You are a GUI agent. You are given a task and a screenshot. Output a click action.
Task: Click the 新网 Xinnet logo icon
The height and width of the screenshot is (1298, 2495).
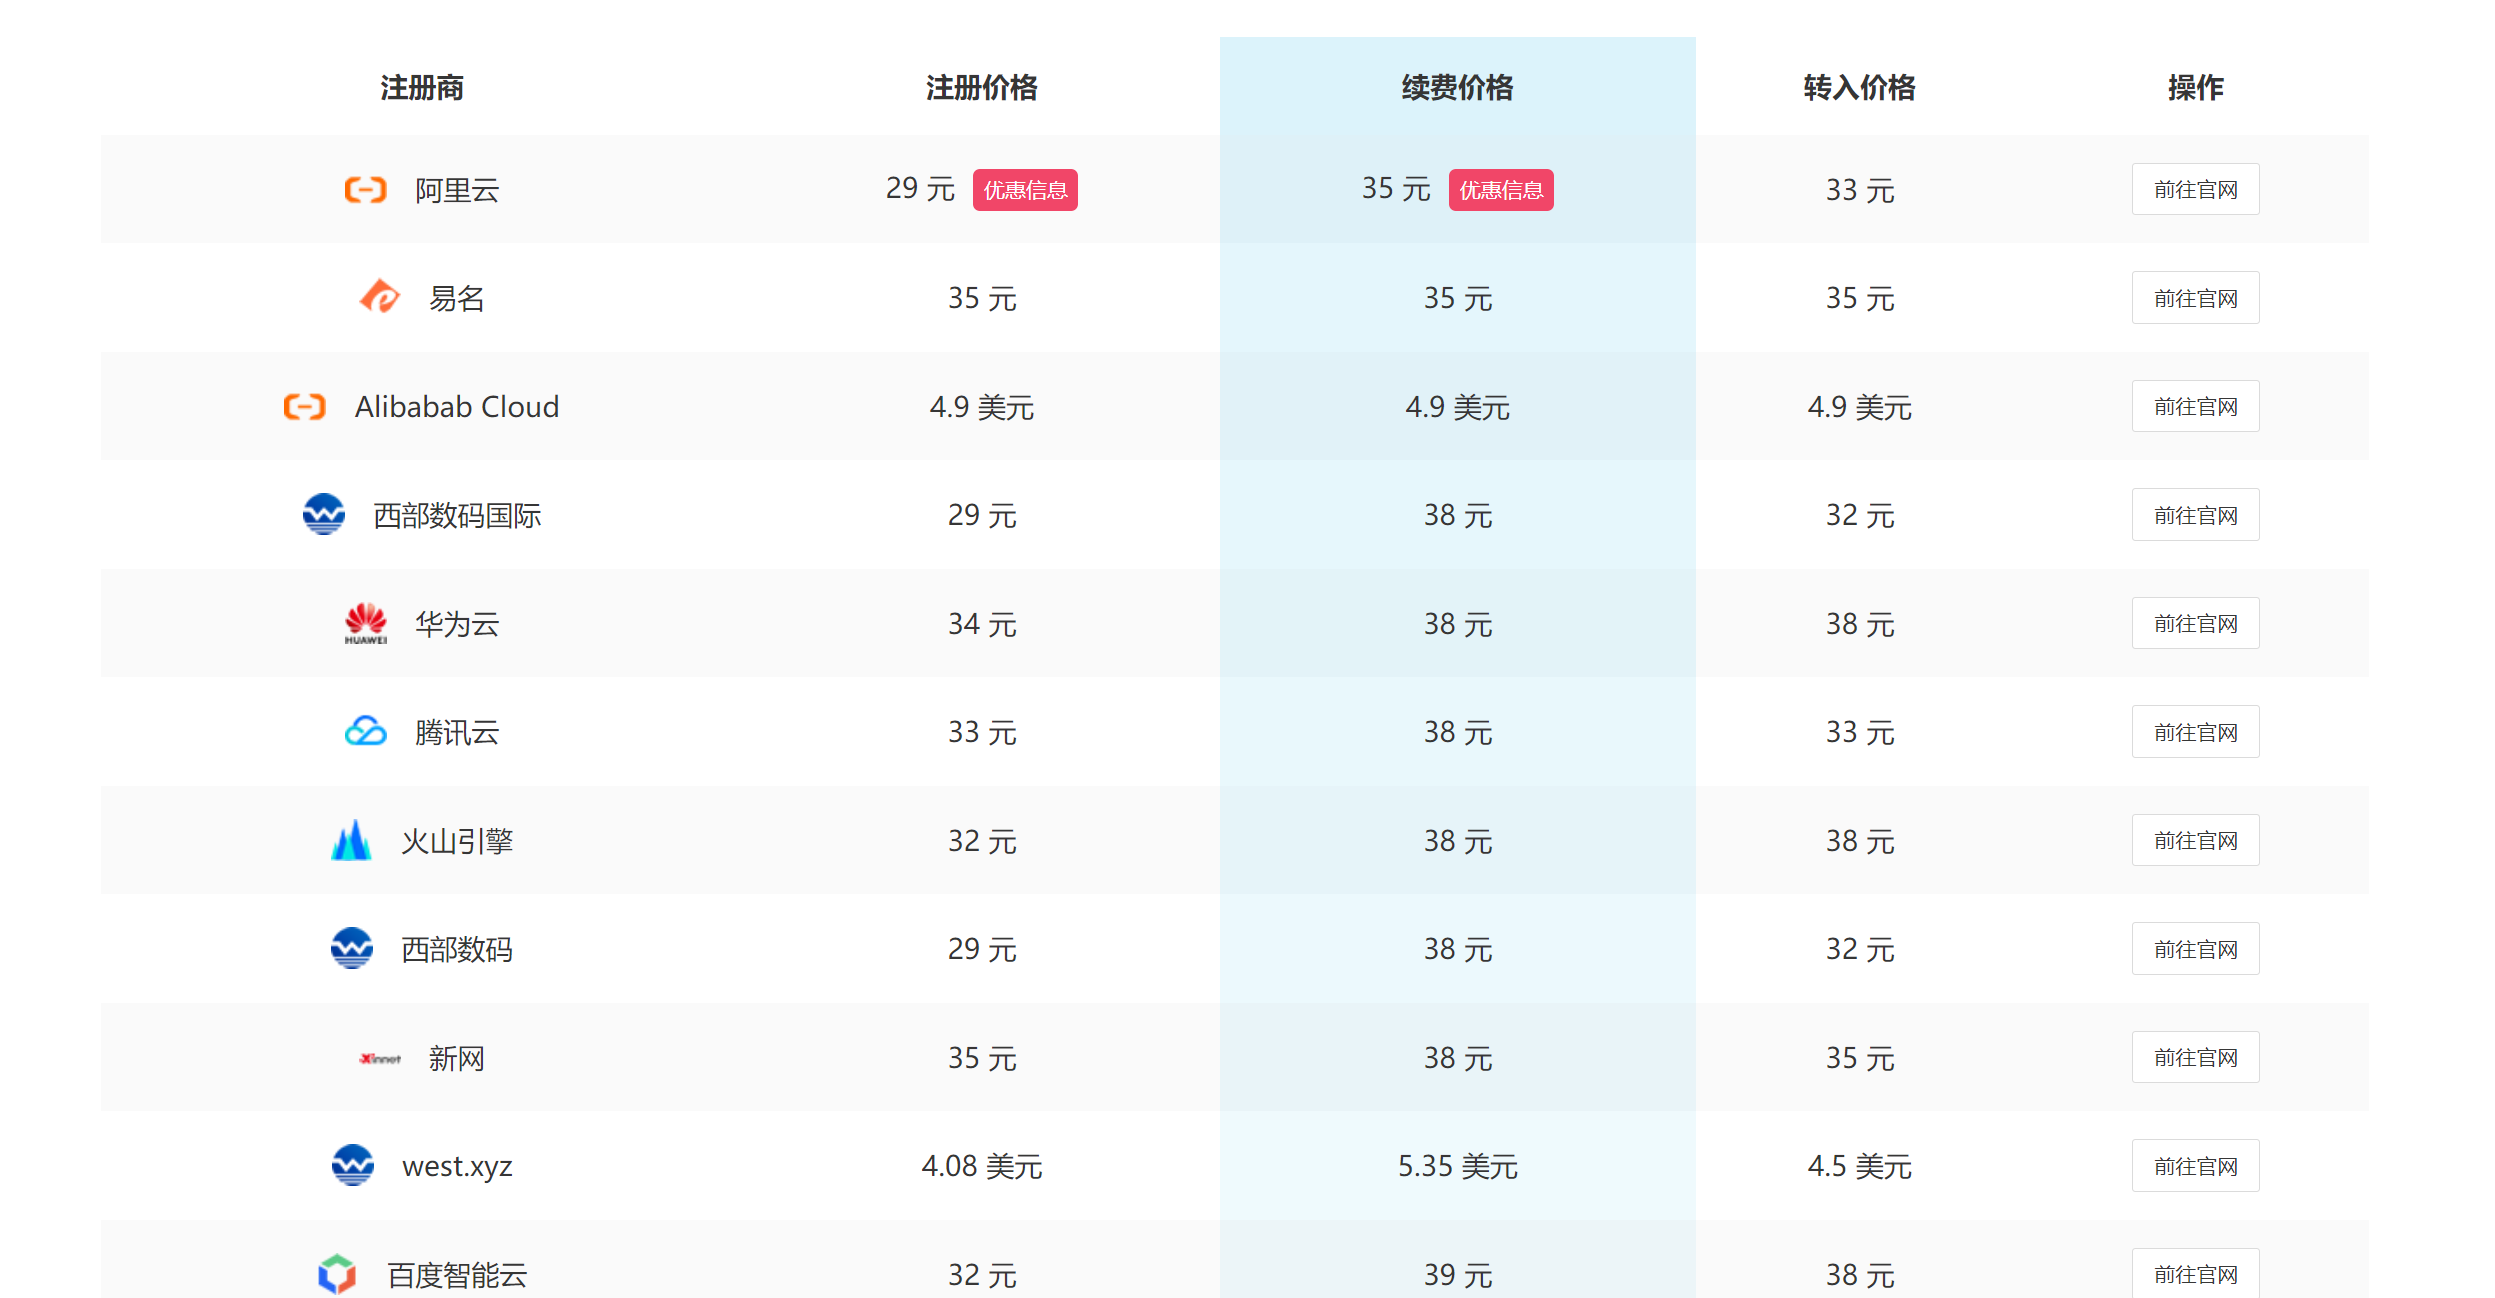pyautogui.click(x=379, y=1058)
